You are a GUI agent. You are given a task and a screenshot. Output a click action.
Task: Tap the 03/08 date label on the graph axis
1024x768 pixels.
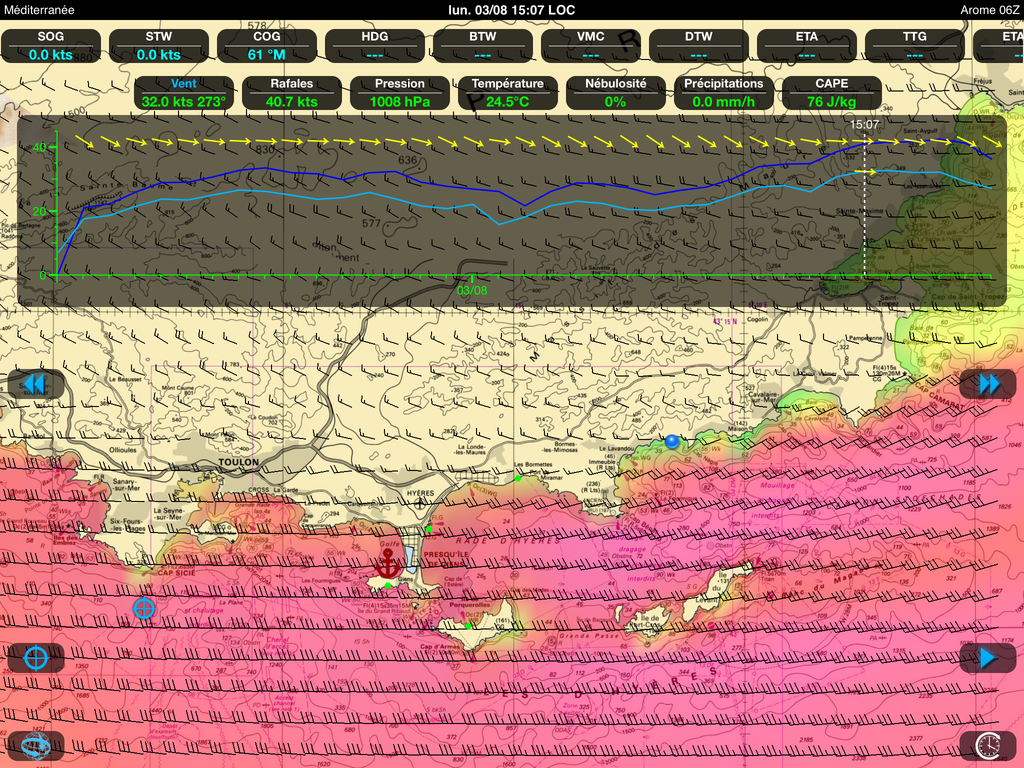(472, 291)
